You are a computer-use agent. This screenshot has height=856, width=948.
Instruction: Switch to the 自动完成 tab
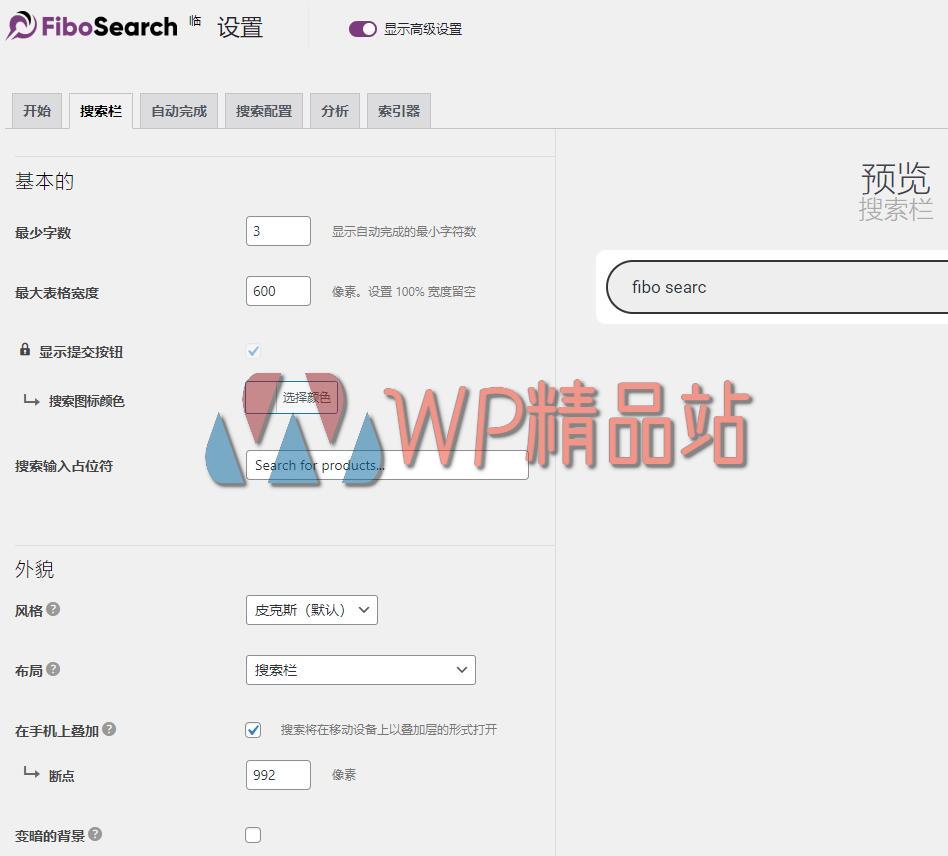point(178,110)
